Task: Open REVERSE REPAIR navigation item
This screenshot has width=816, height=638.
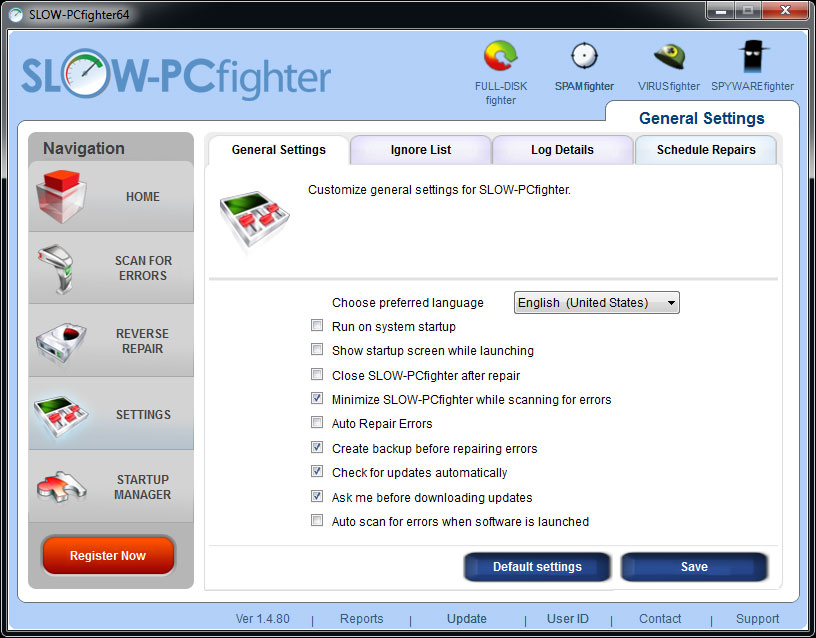Action: click(x=111, y=341)
